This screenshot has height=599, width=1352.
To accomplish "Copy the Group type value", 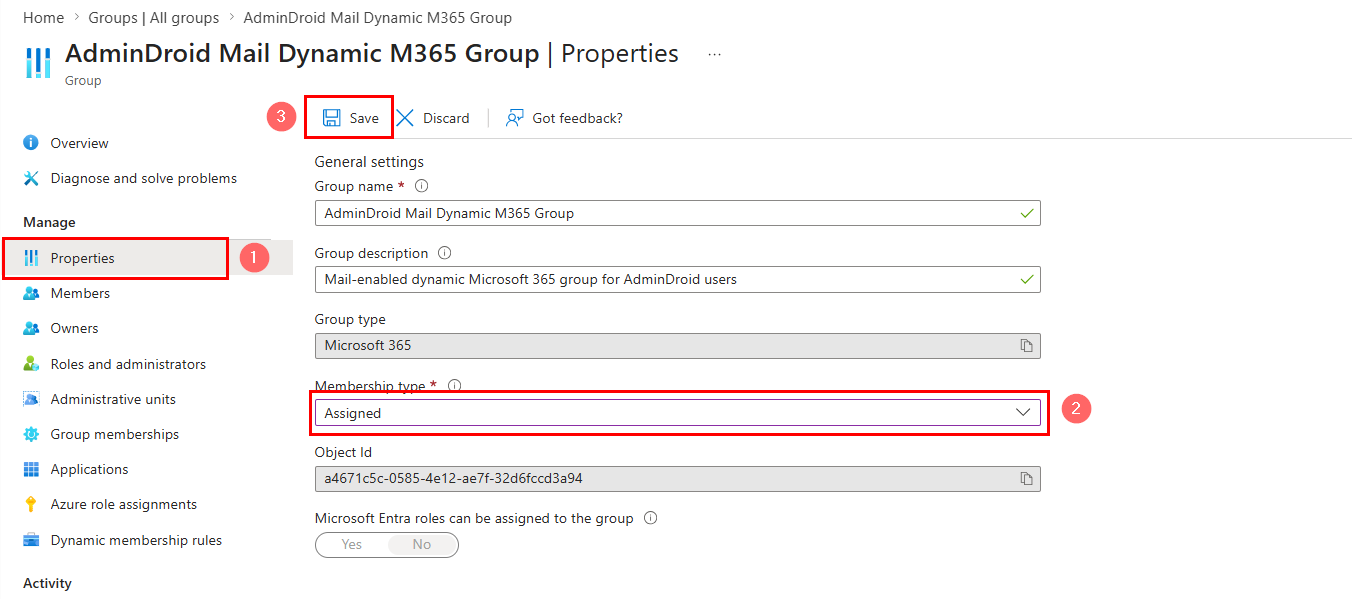I will (1026, 345).
